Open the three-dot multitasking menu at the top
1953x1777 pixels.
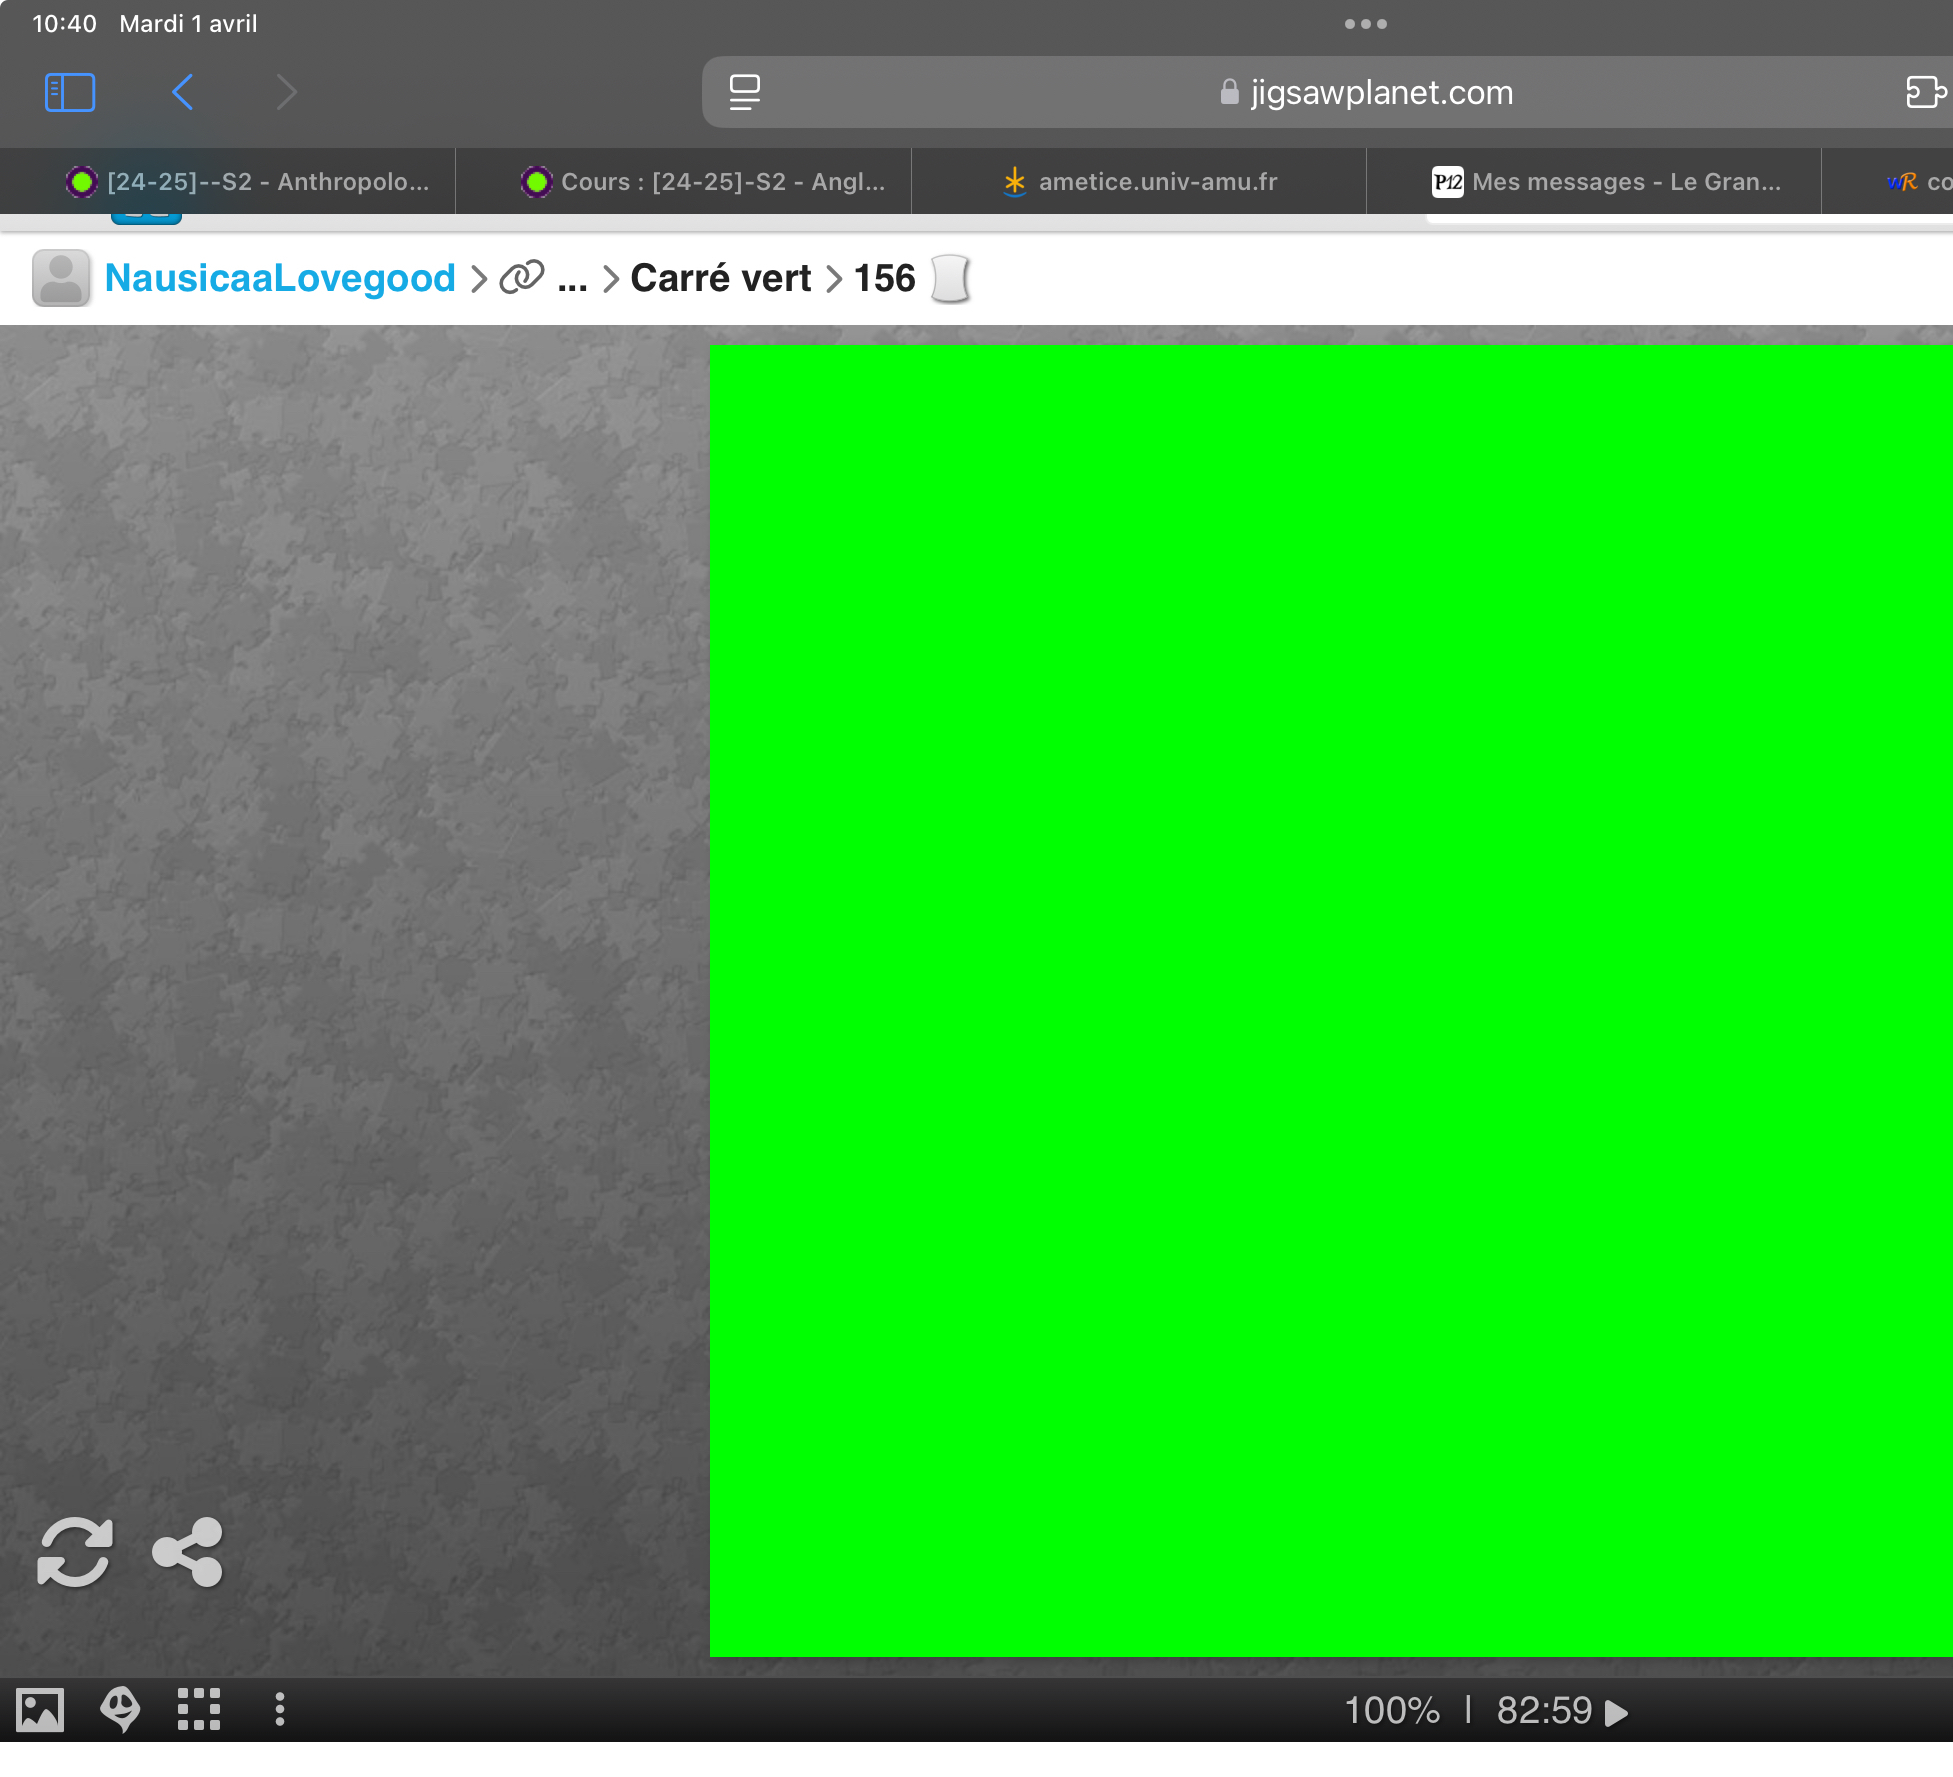pos(1365,24)
